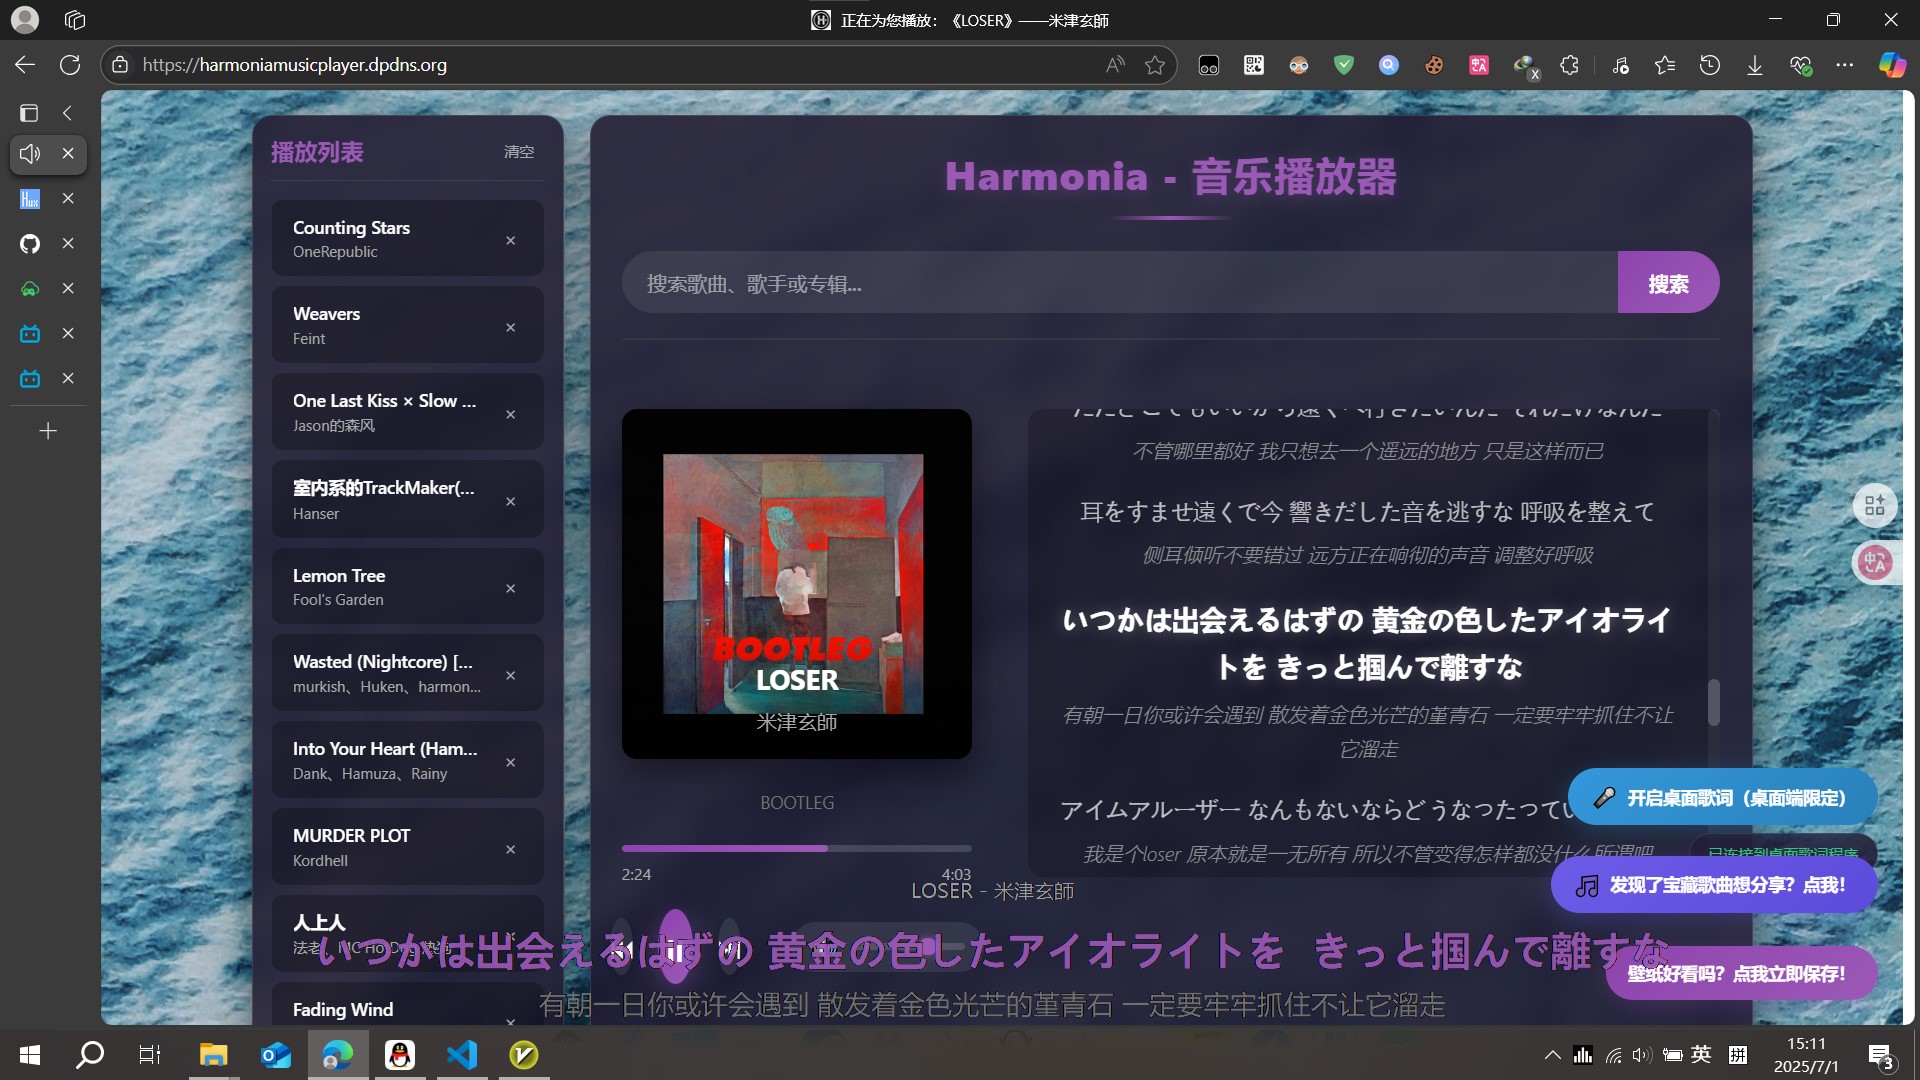
Task: Save wallpaper with 壁纸好看吗 button
Action: tap(1741, 973)
